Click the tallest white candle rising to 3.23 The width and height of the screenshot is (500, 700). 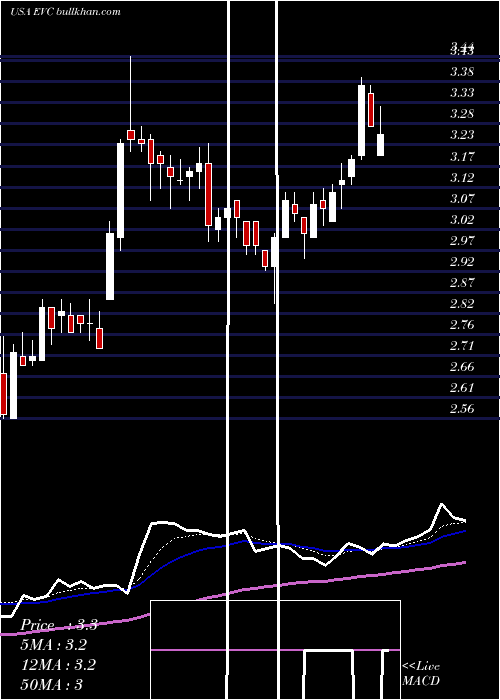click(121, 191)
